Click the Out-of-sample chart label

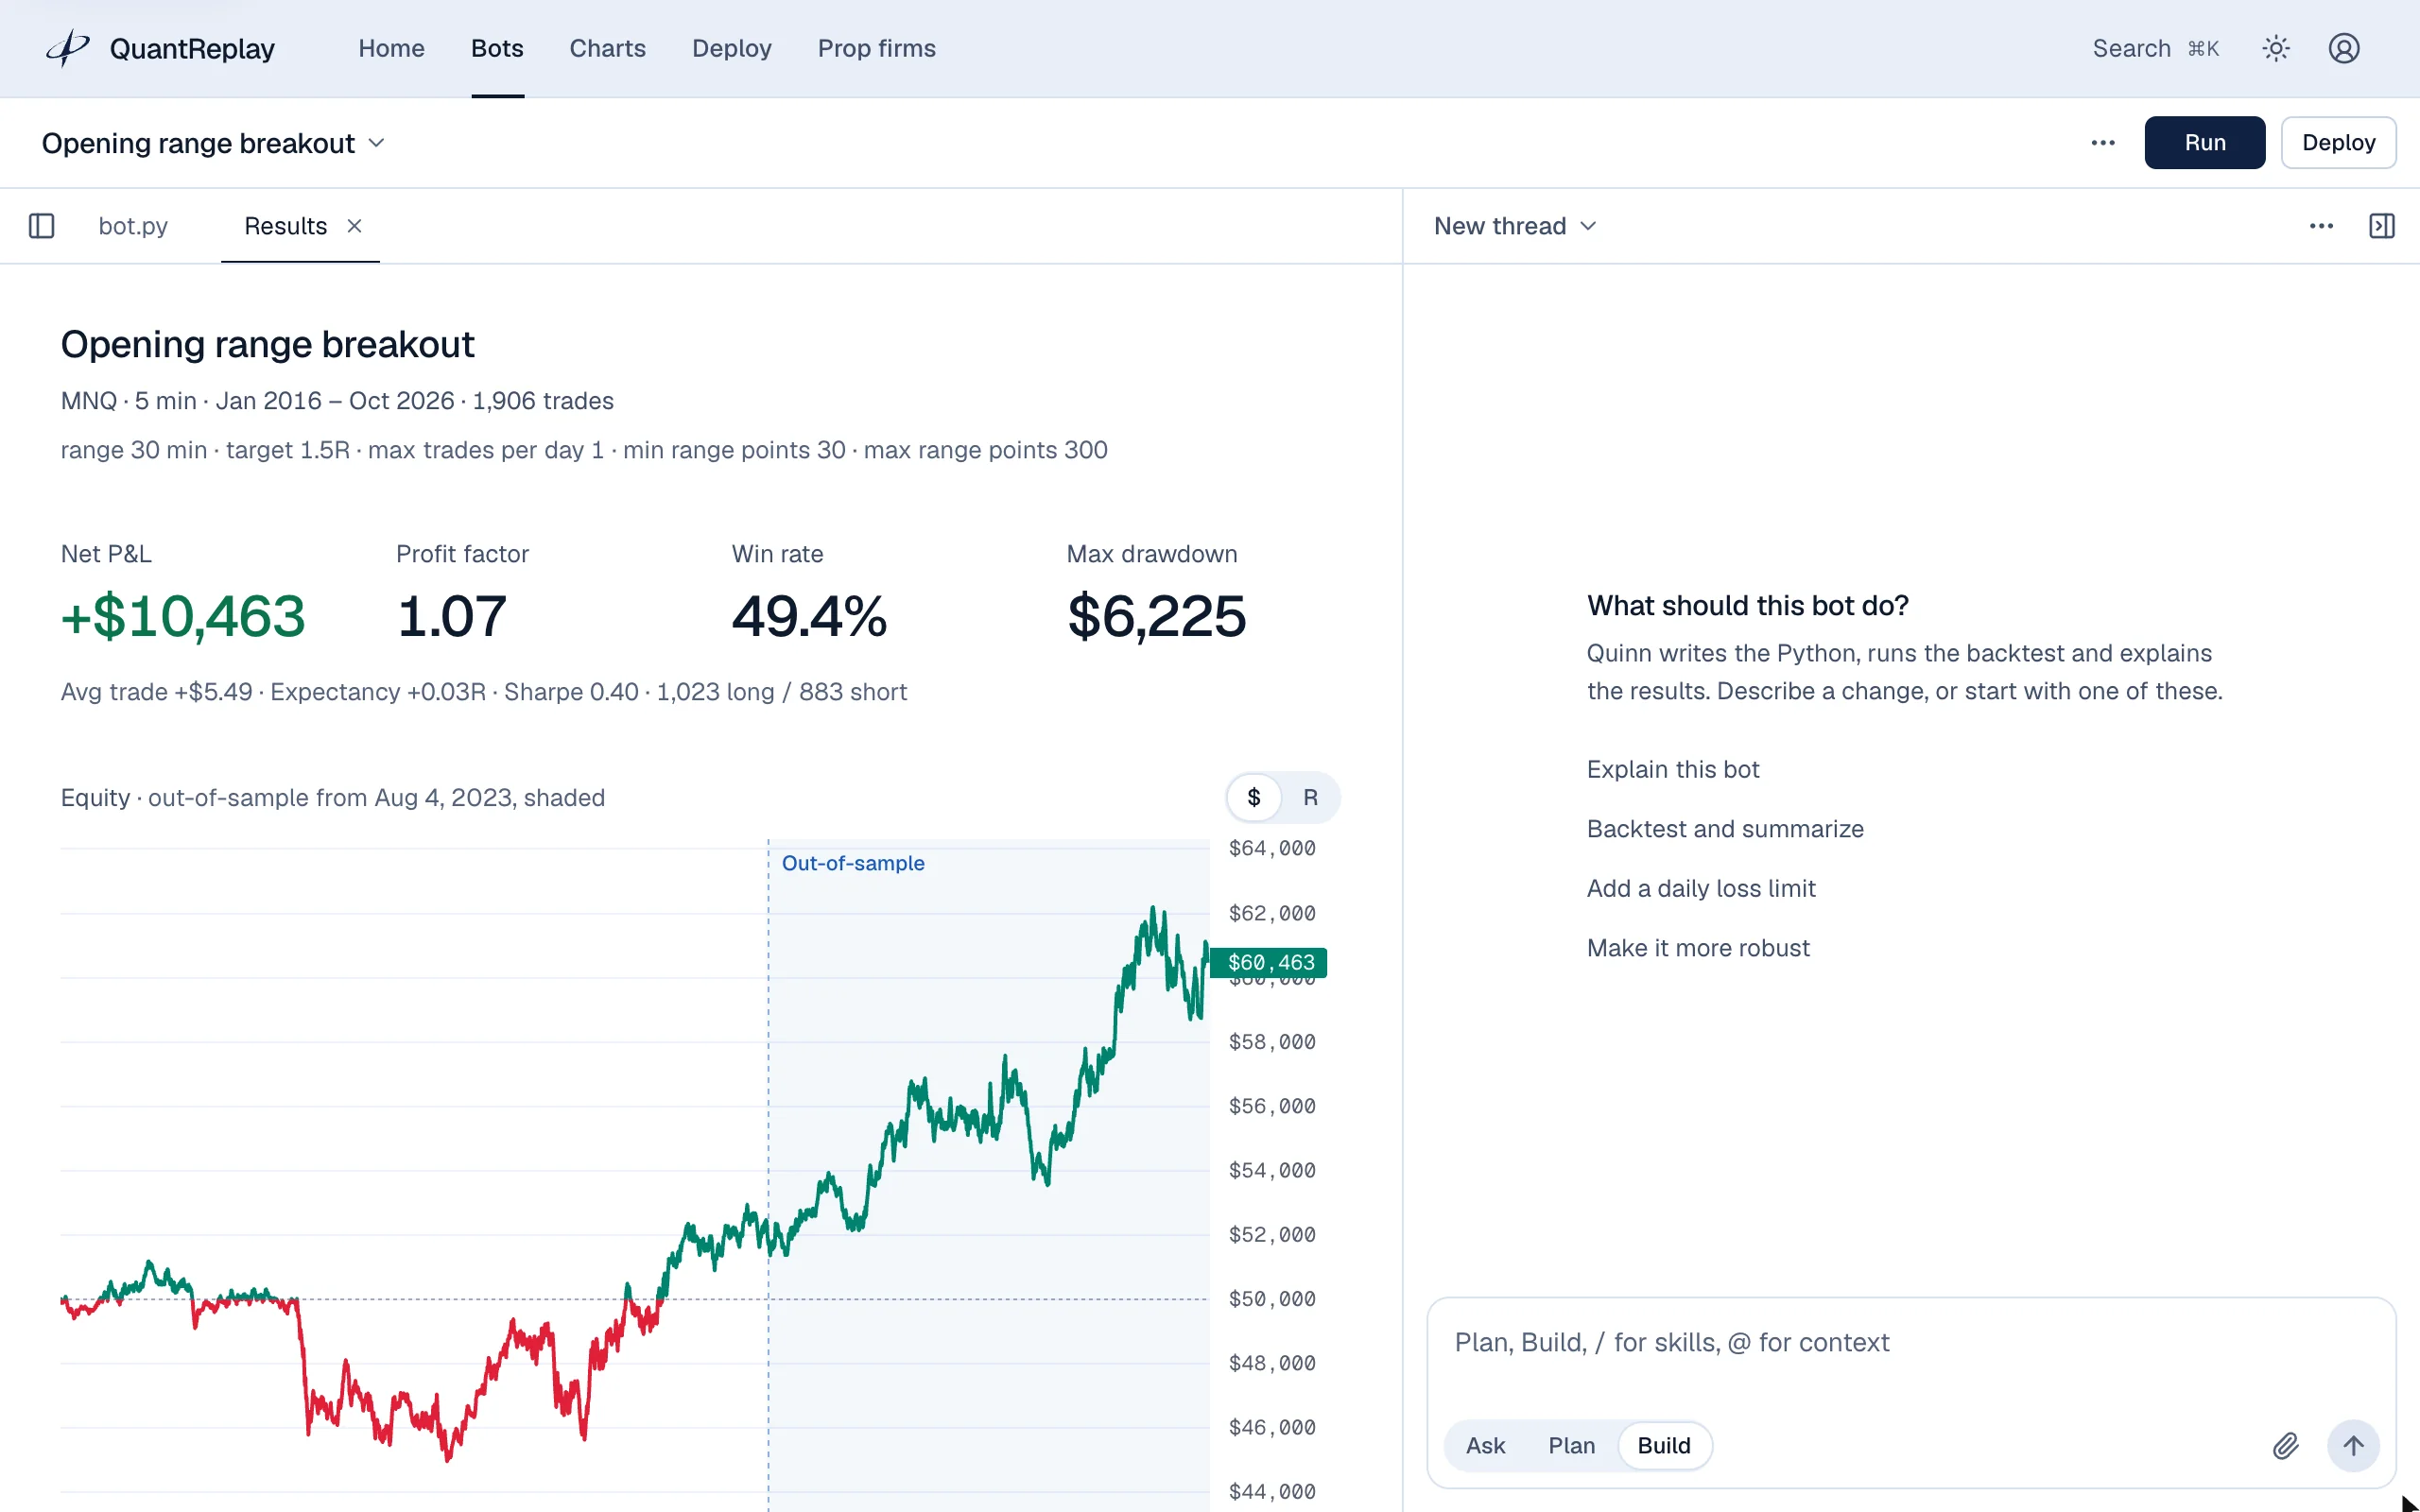[852, 863]
